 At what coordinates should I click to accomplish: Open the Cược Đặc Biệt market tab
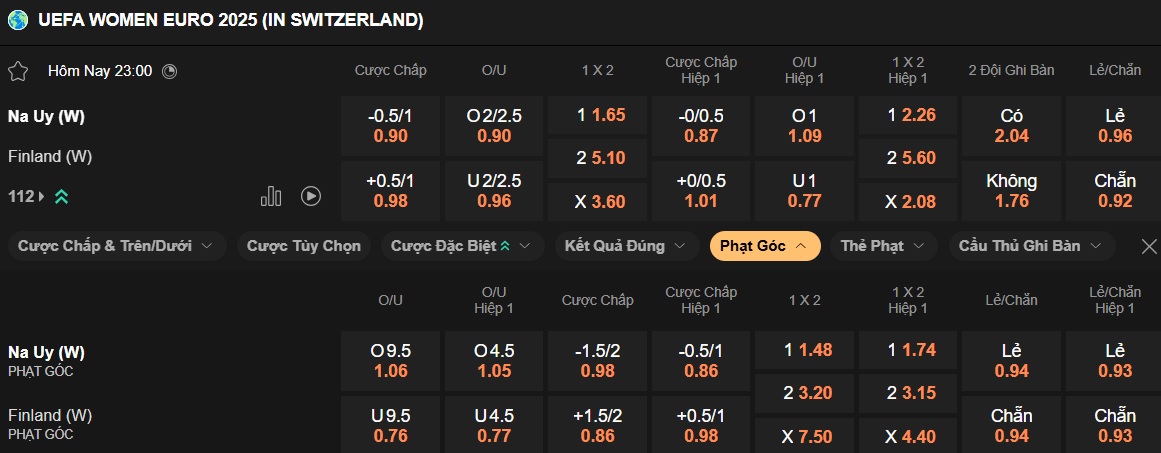(x=460, y=246)
